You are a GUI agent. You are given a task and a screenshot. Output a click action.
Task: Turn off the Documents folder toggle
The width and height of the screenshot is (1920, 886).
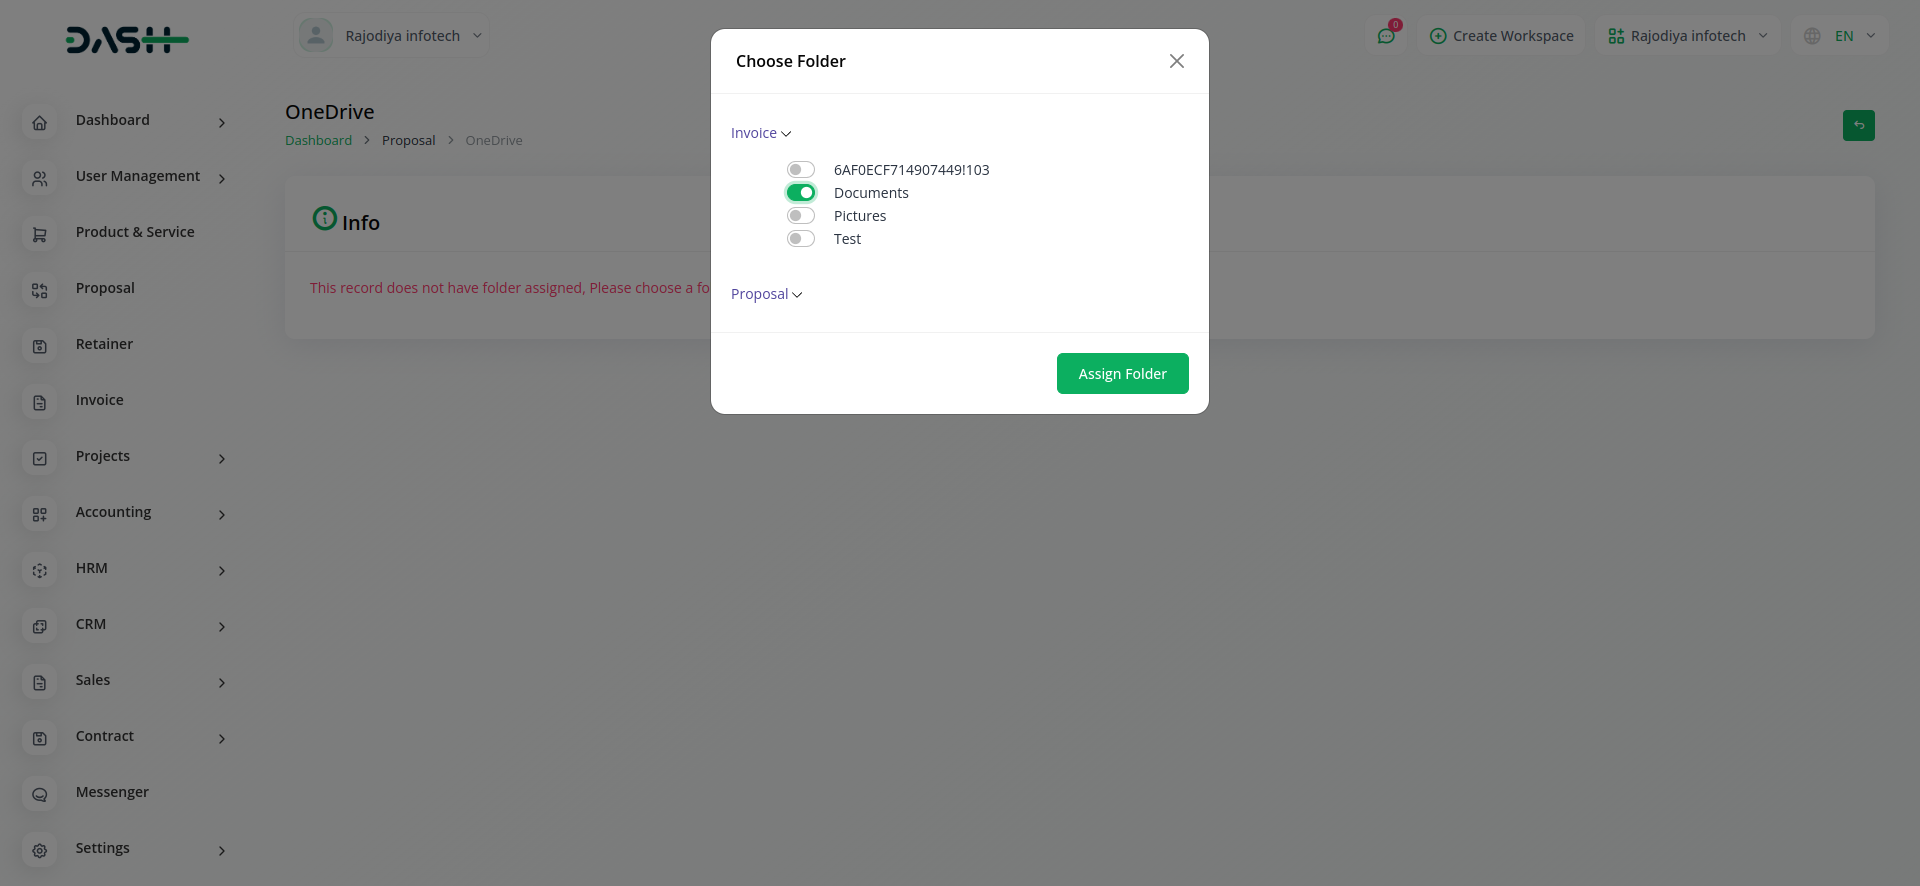click(801, 193)
